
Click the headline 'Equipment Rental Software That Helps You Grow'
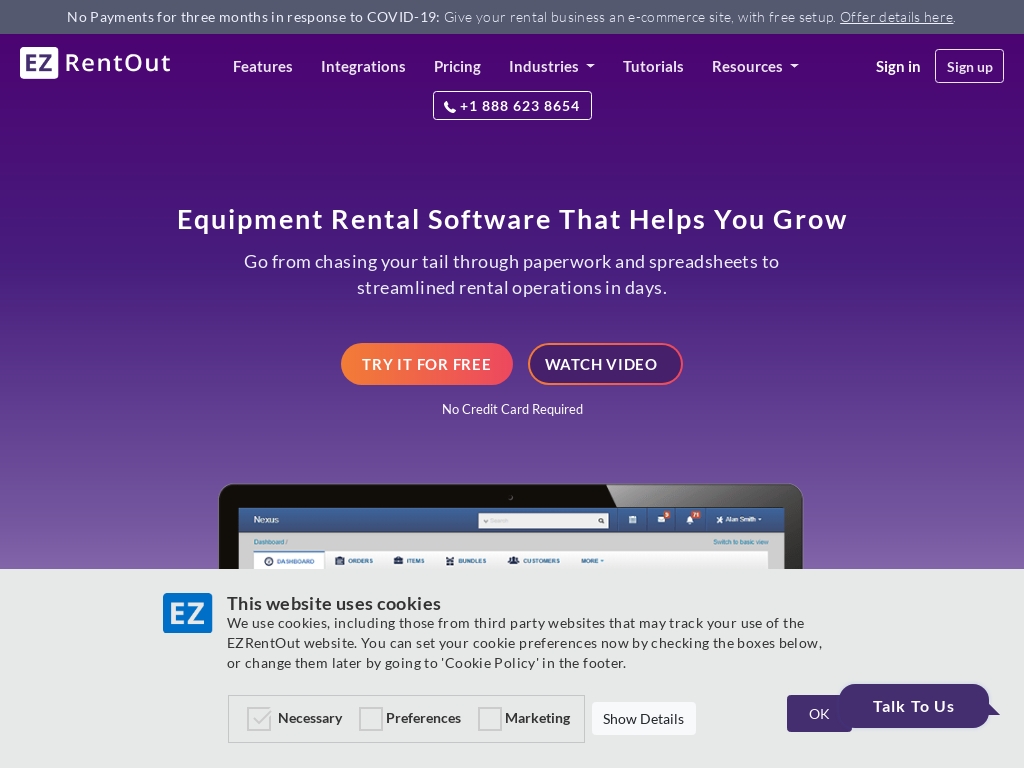pyautogui.click(x=512, y=219)
